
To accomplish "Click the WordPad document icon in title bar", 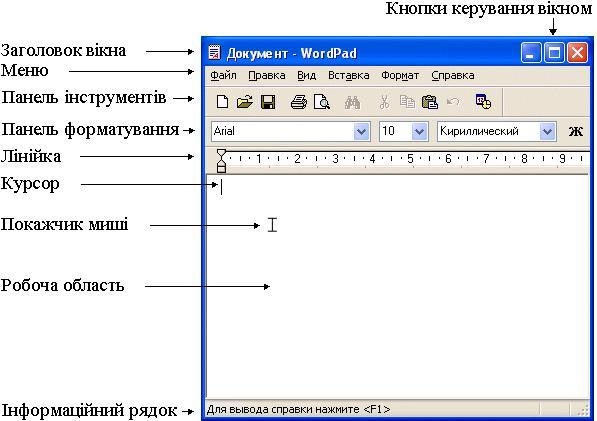I will point(215,53).
